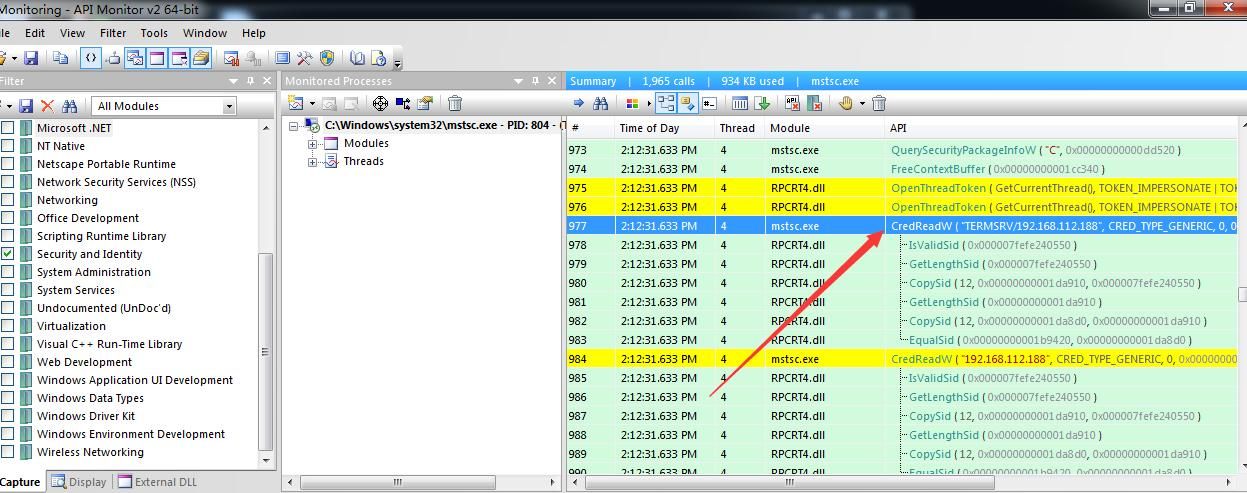Open dropdown beside monitor process icon
This screenshot has height=493, width=1247.
tap(312, 103)
